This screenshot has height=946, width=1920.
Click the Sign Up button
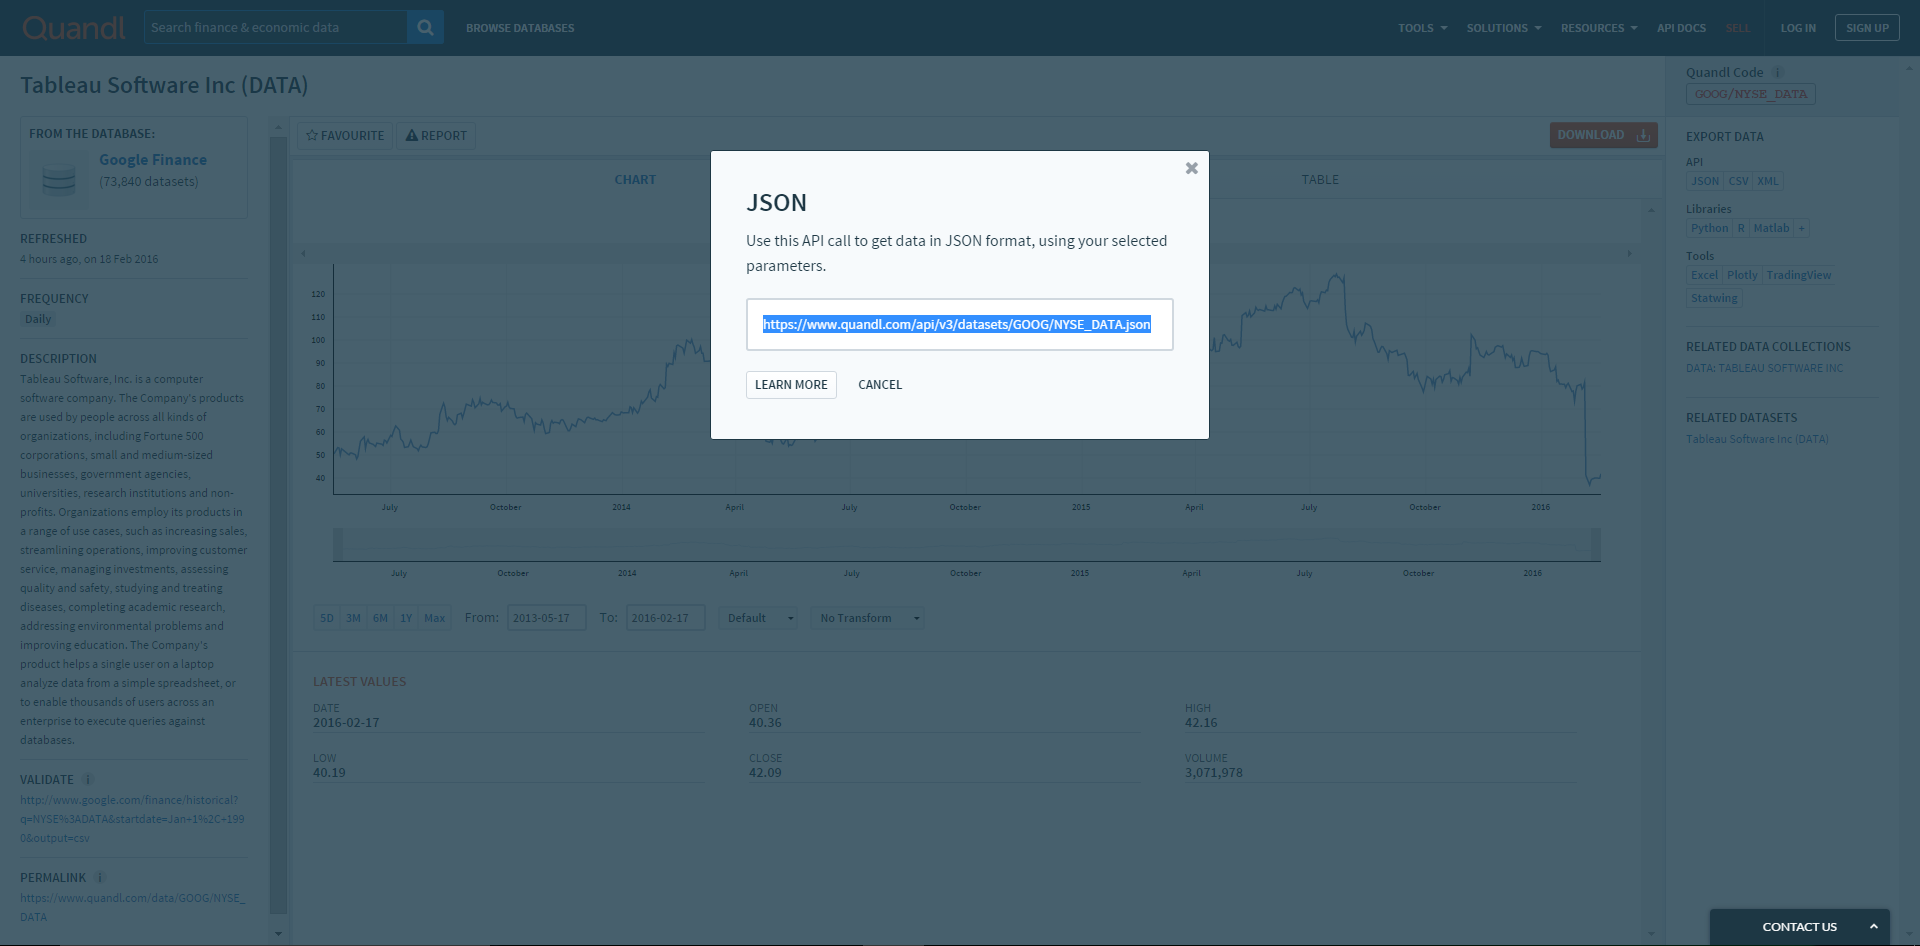(1867, 28)
